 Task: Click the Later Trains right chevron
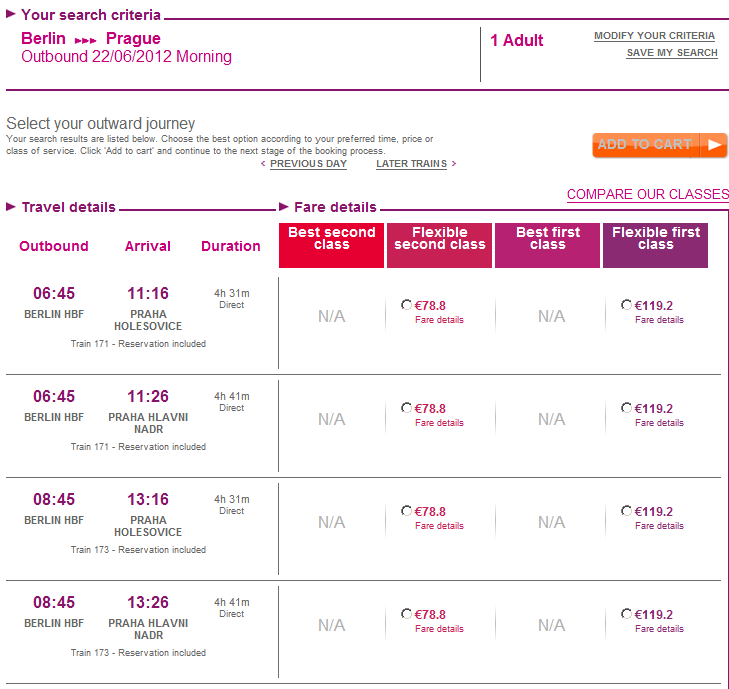click(454, 164)
